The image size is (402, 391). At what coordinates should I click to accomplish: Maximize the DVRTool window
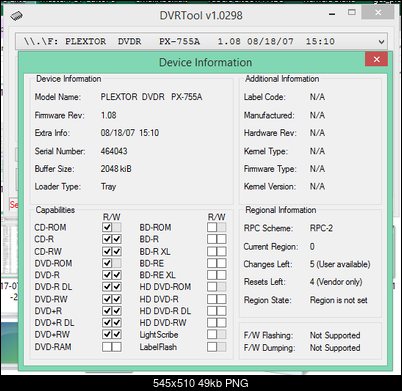click(352, 13)
